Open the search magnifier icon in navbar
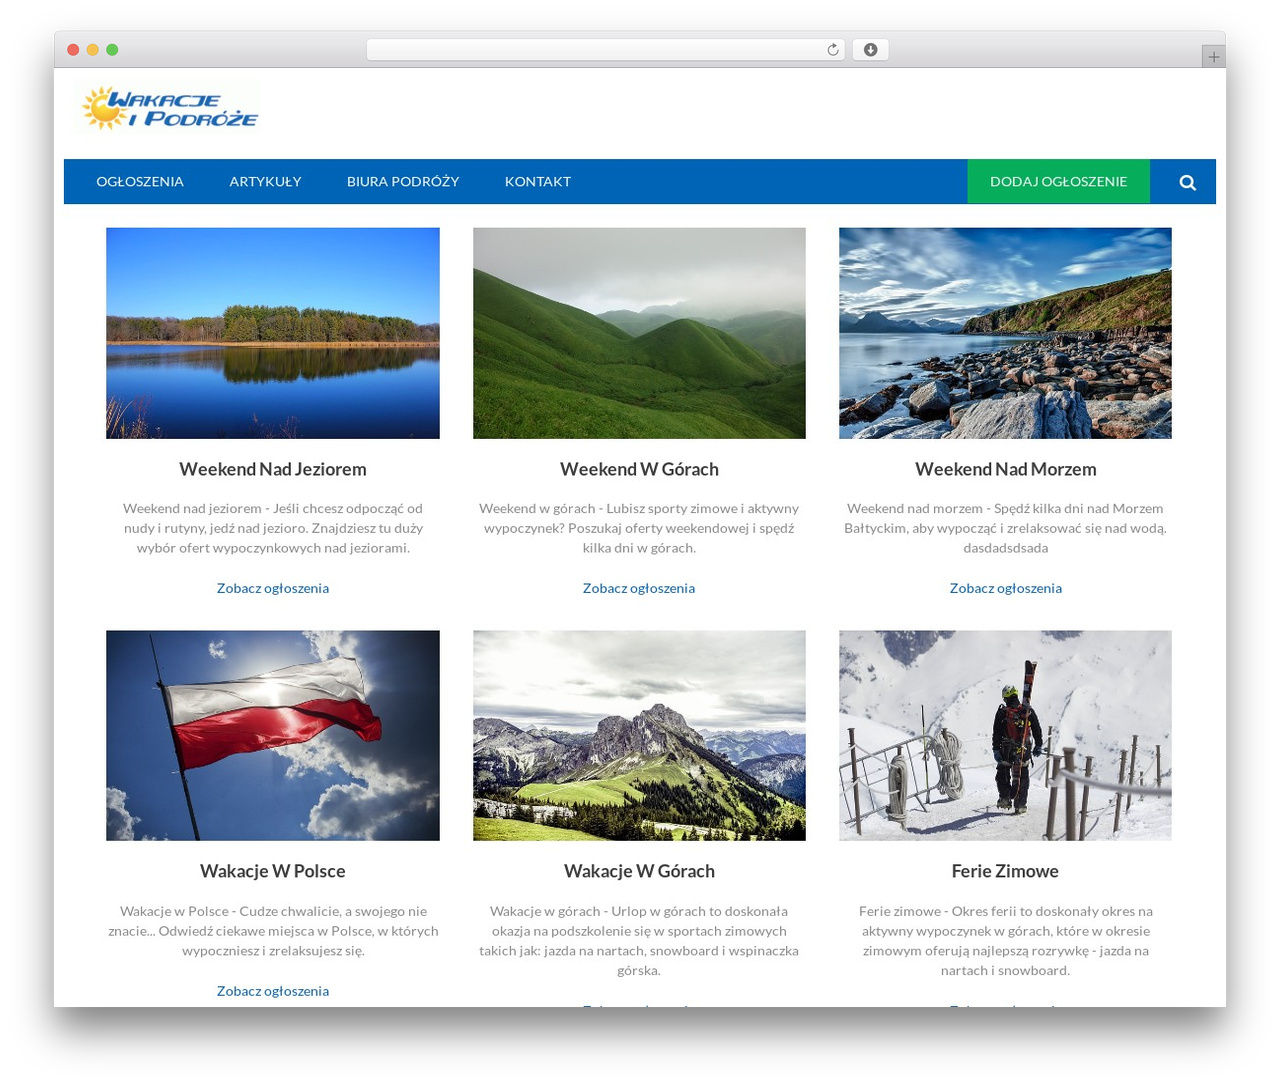Viewport: 1280px width, 1084px height. 1187,182
